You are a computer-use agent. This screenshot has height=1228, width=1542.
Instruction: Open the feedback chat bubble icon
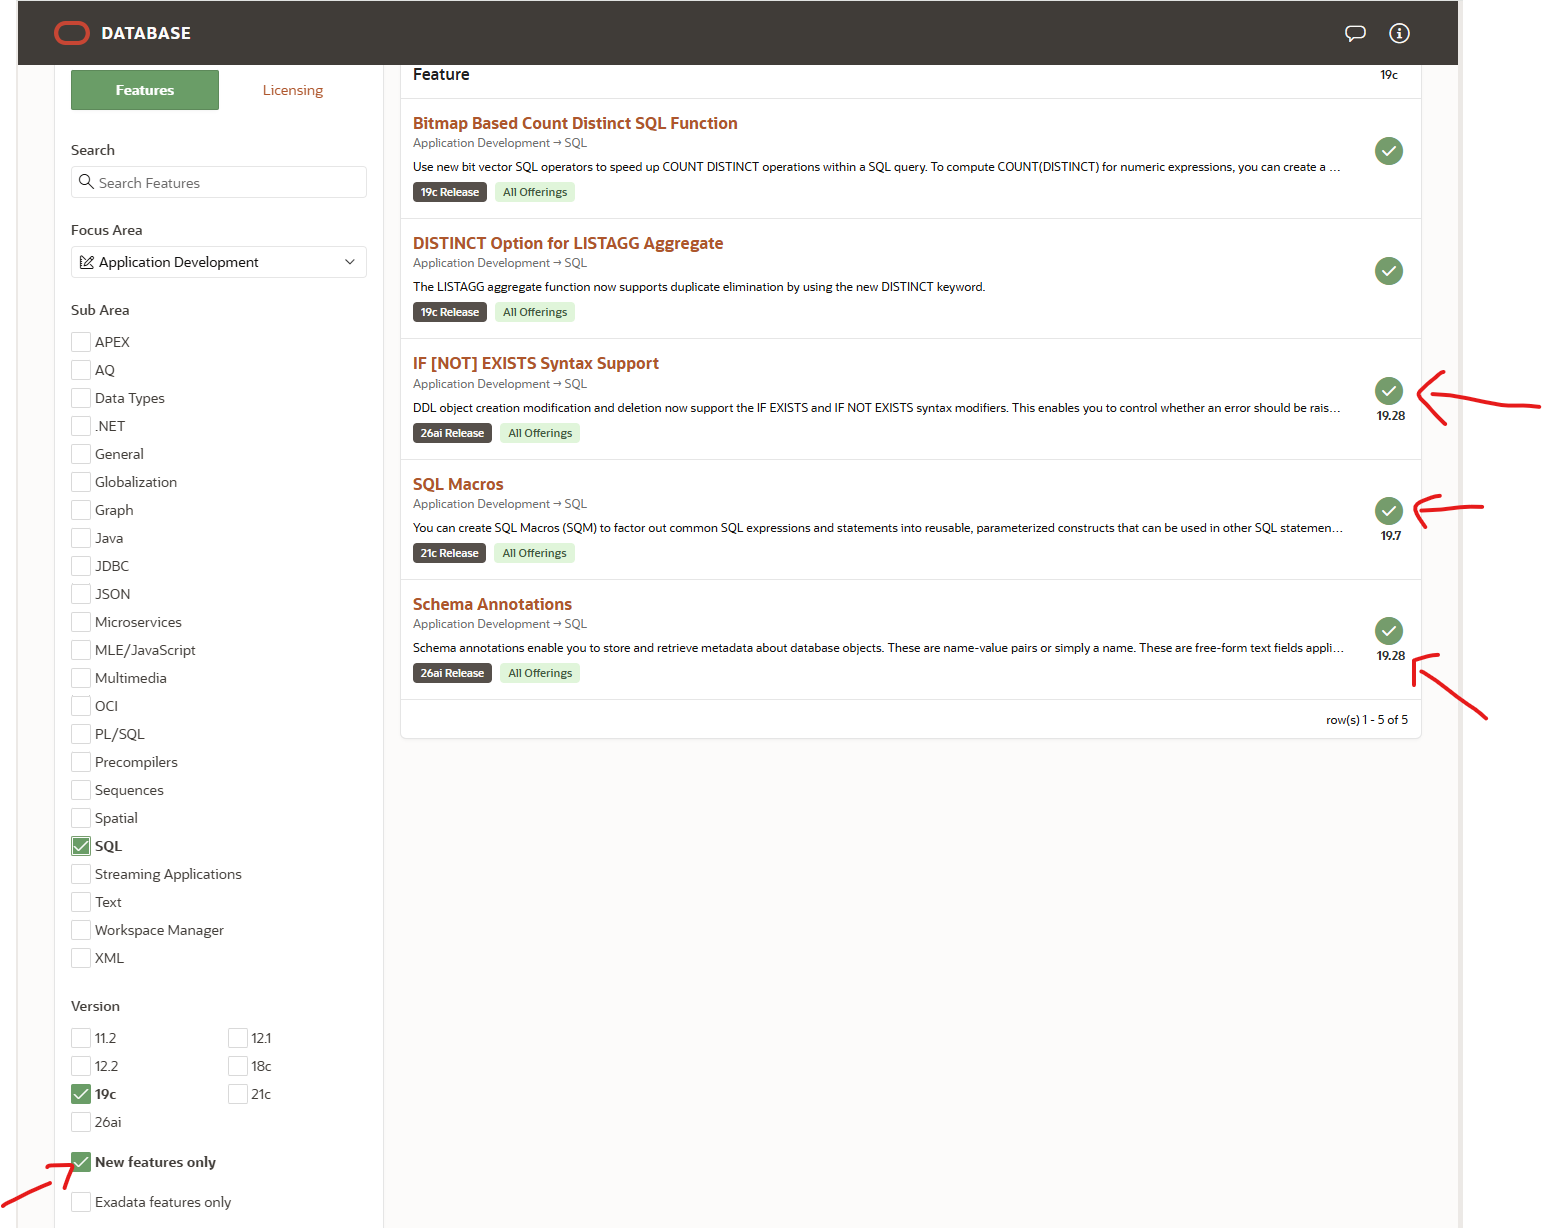tap(1355, 33)
